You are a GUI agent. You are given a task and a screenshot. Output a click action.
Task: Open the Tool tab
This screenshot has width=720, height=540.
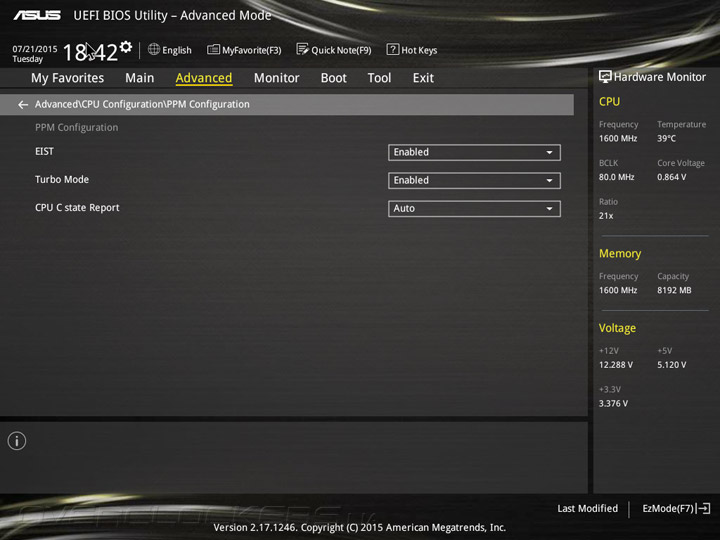[379, 78]
